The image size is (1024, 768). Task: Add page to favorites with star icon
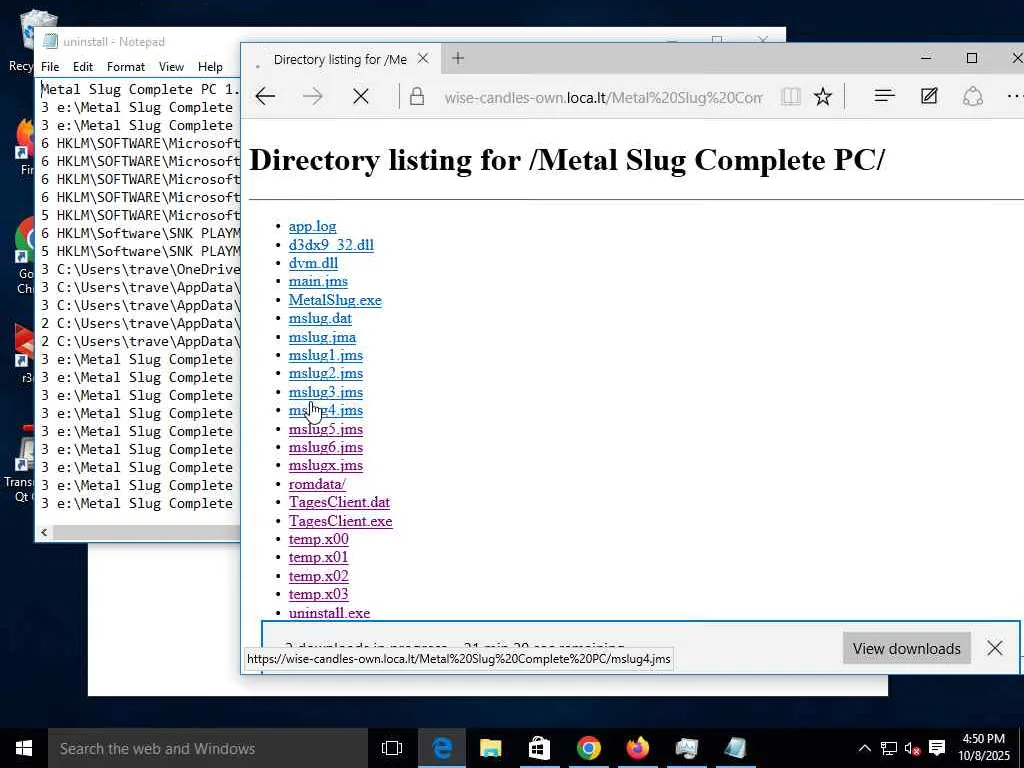823,97
